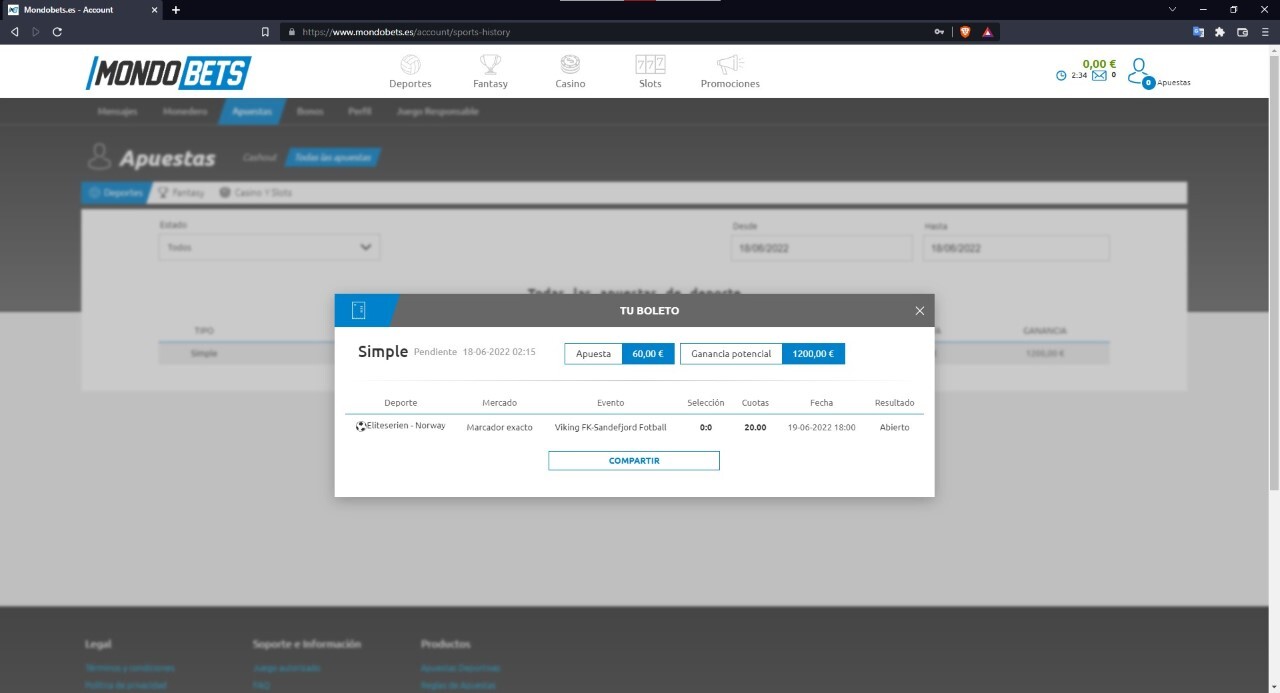Click the 20.00 odds value
Screen dimensions: 1280x693
pos(755,427)
